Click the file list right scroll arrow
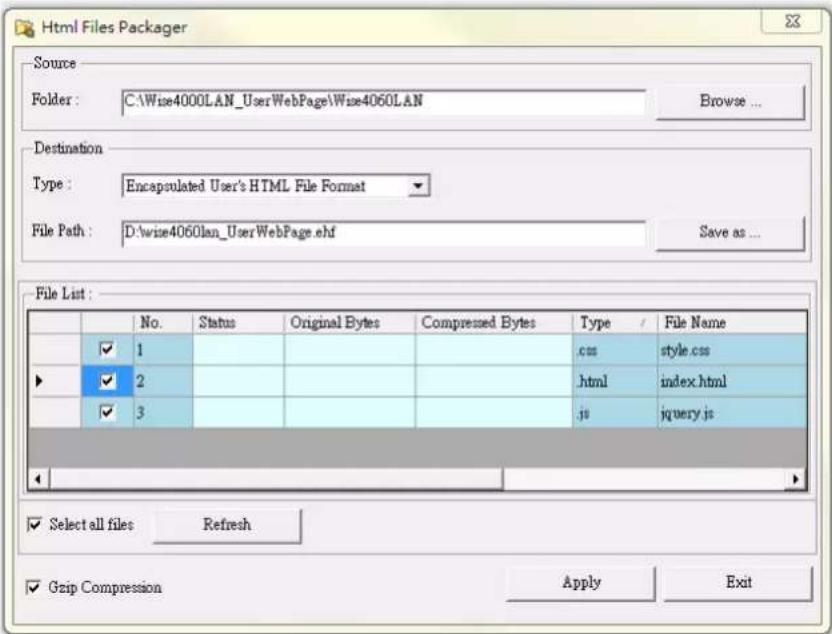This screenshot has width=832, height=634. coord(795,479)
